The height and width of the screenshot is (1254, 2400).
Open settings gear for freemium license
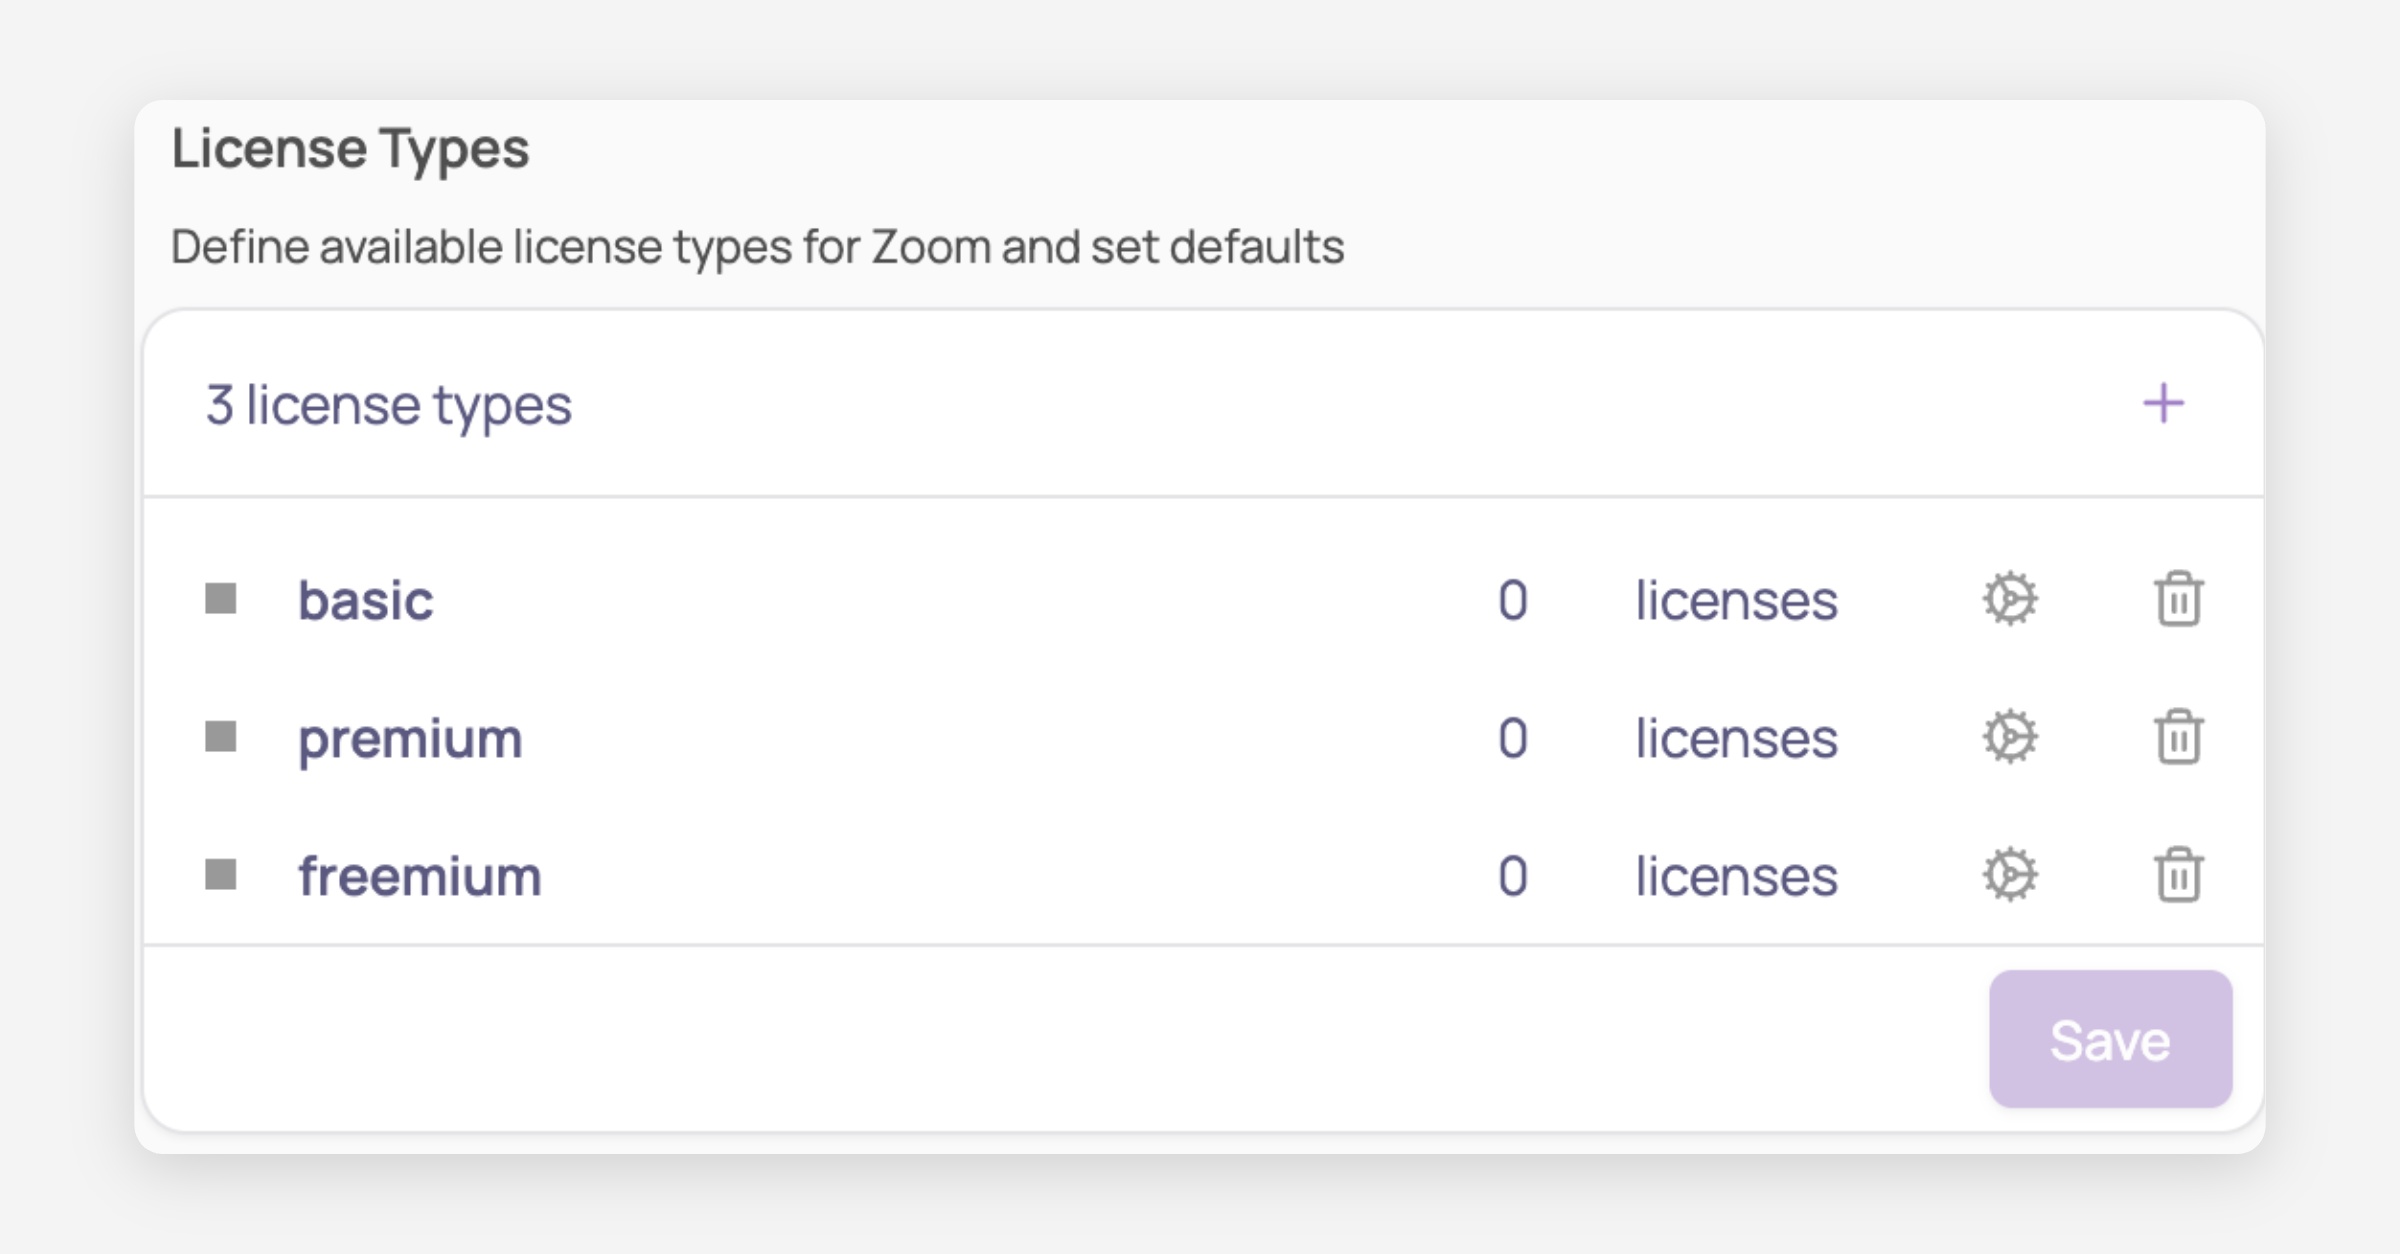coord(2010,876)
